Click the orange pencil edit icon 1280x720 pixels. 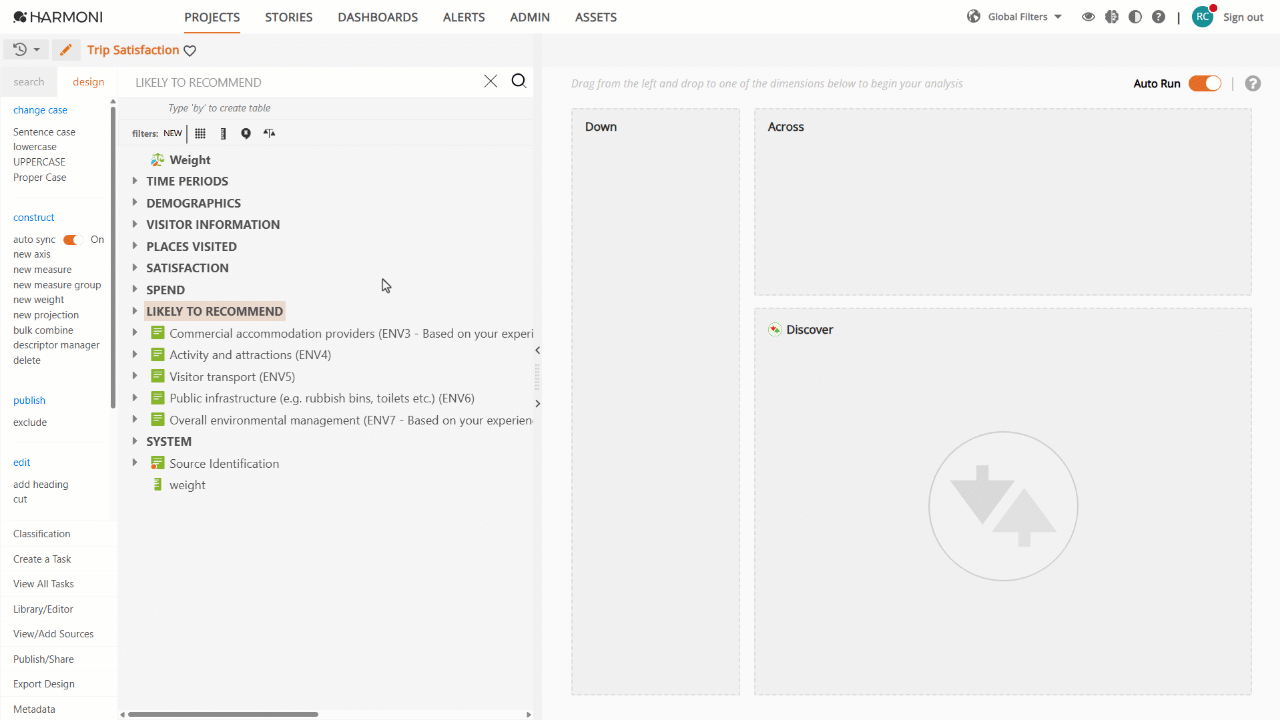(x=66, y=50)
